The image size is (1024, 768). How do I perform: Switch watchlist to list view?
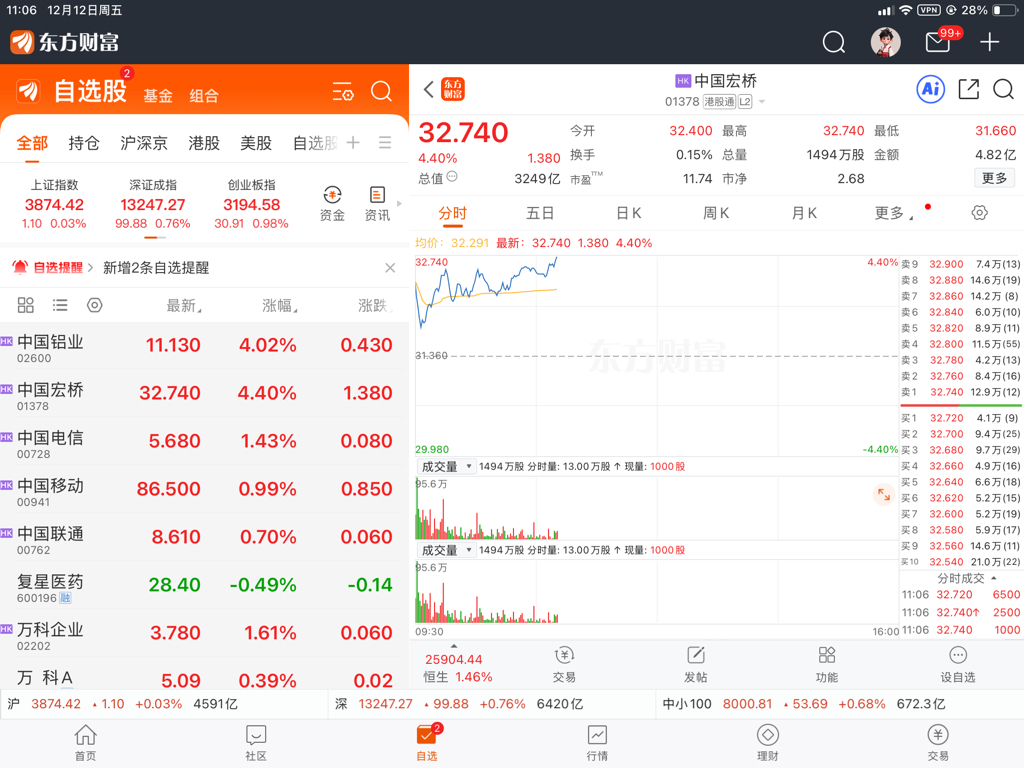click(60, 305)
